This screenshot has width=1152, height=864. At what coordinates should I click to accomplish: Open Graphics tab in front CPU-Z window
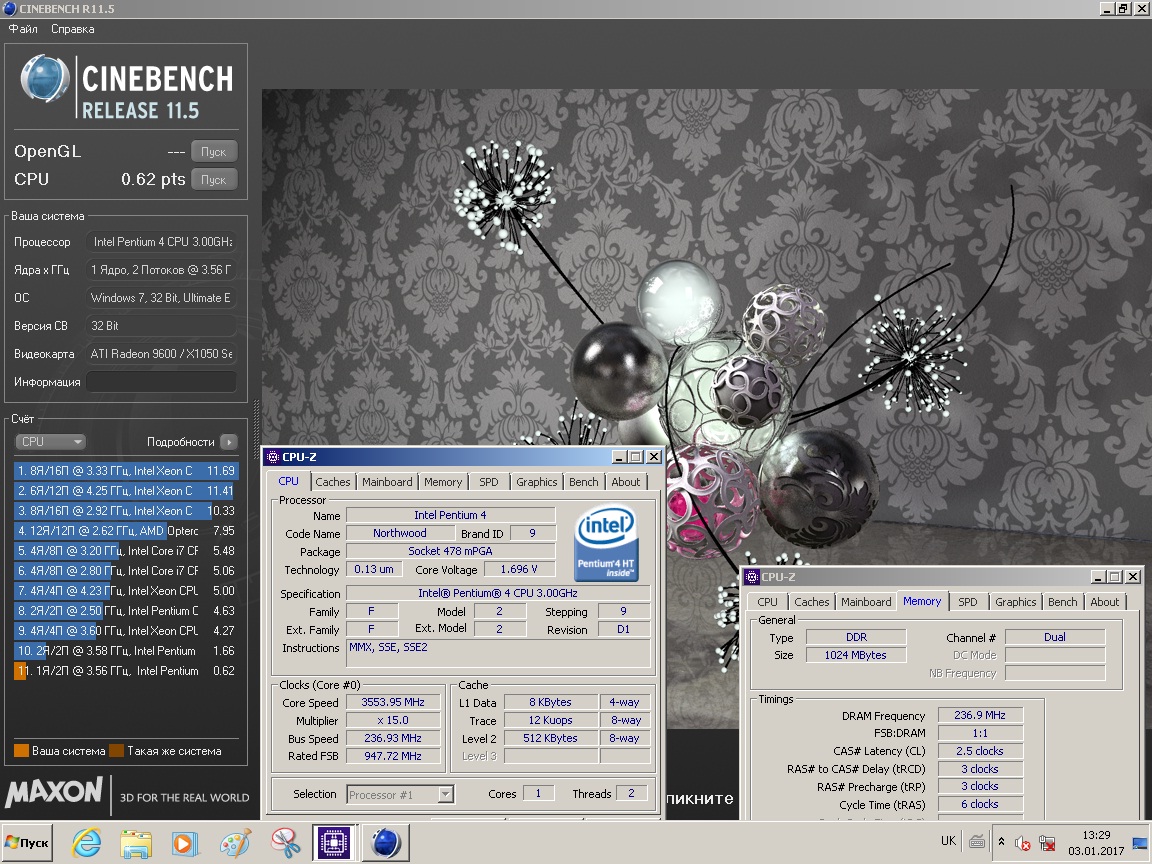click(536, 482)
